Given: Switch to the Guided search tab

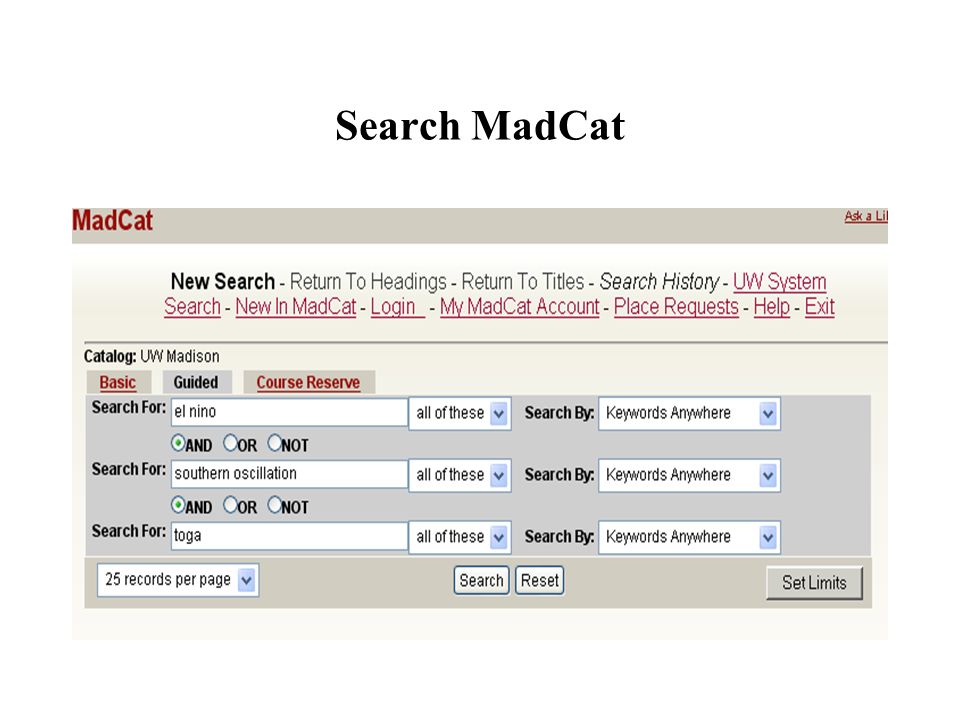Looking at the screenshot, I should [196, 383].
